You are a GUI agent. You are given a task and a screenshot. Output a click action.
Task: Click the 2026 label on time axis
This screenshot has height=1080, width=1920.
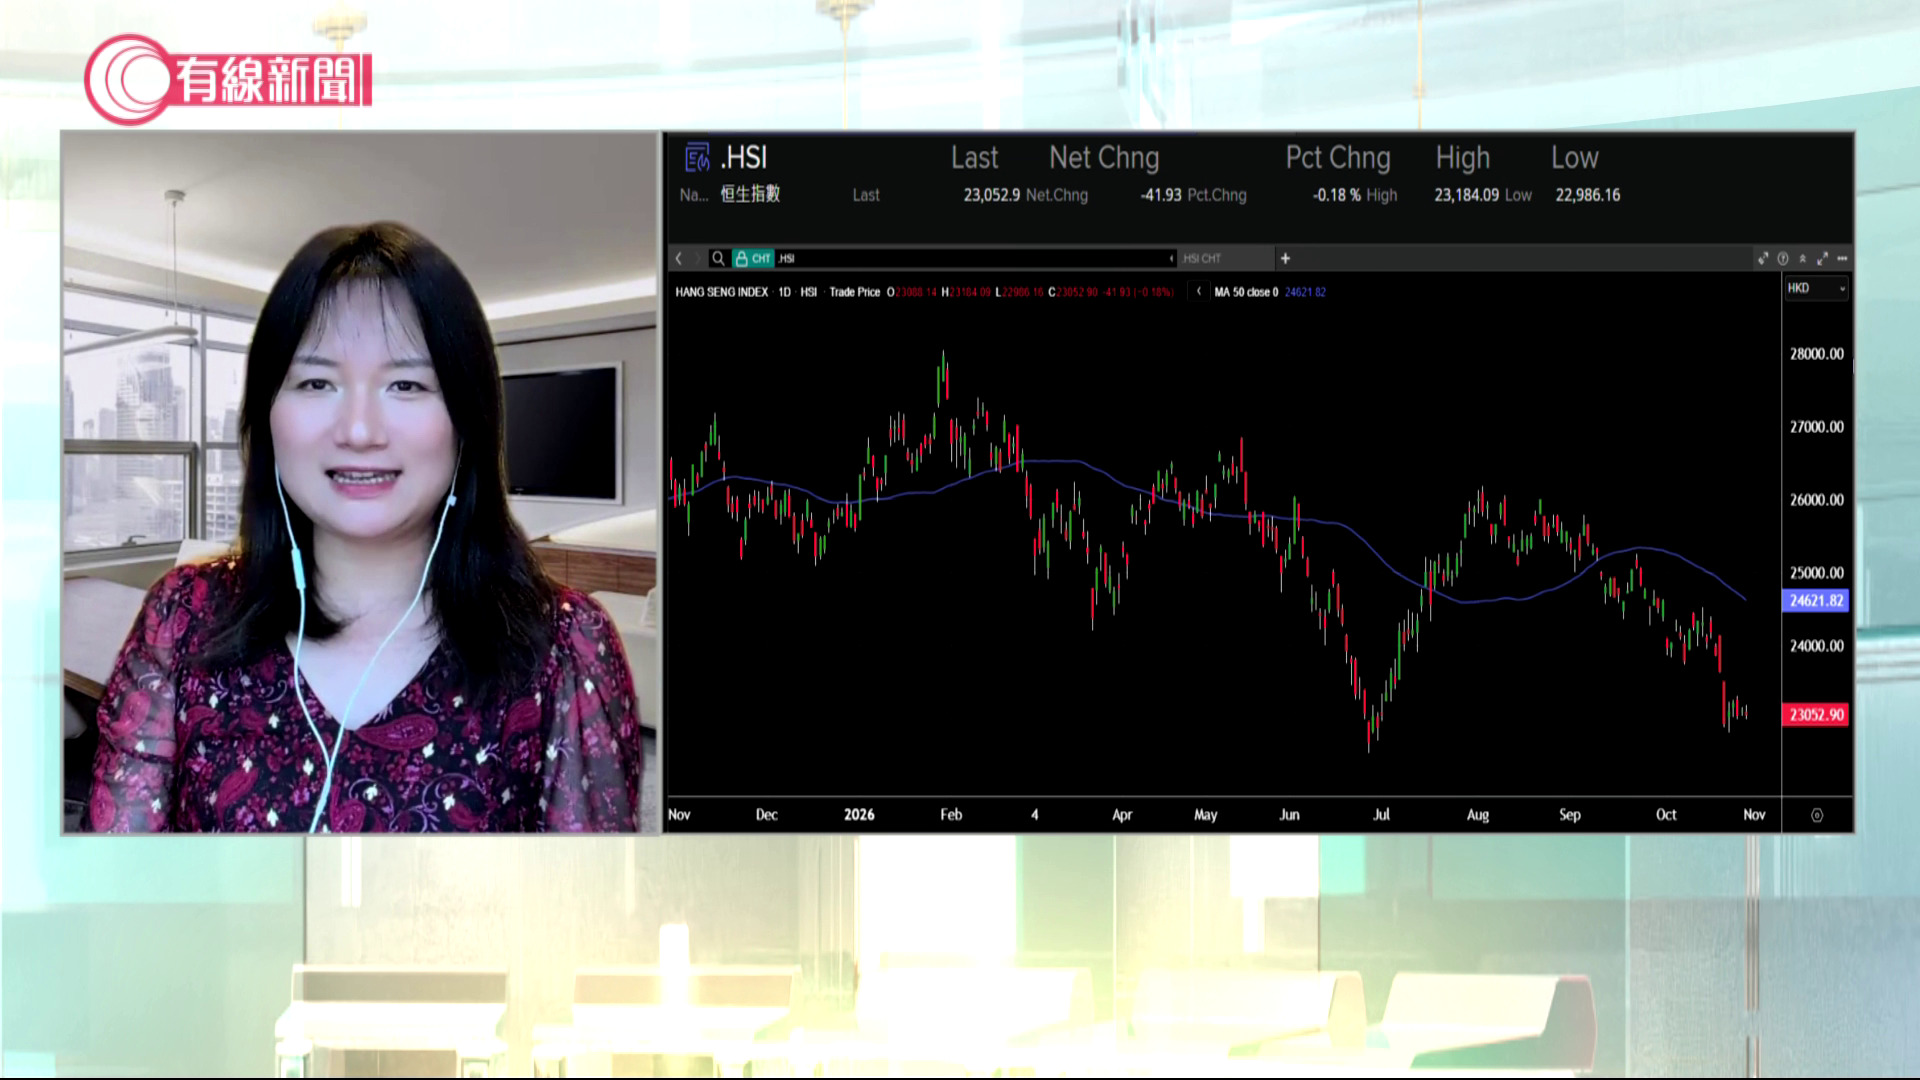[x=859, y=815]
